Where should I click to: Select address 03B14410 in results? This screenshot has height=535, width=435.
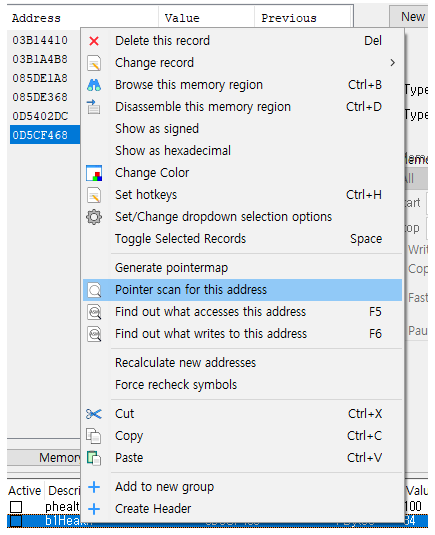pyautogui.click(x=40, y=40)
